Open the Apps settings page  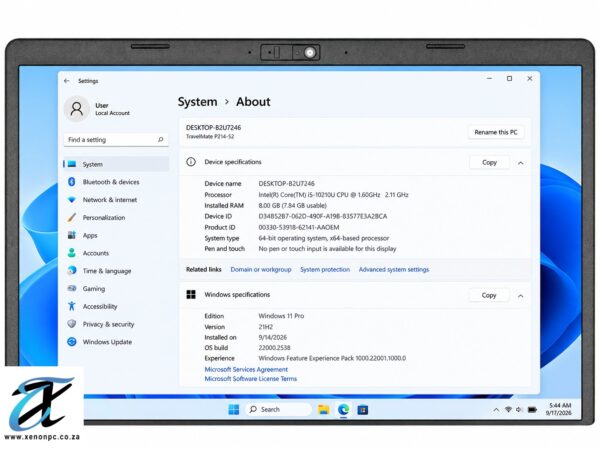coord(116,235)
